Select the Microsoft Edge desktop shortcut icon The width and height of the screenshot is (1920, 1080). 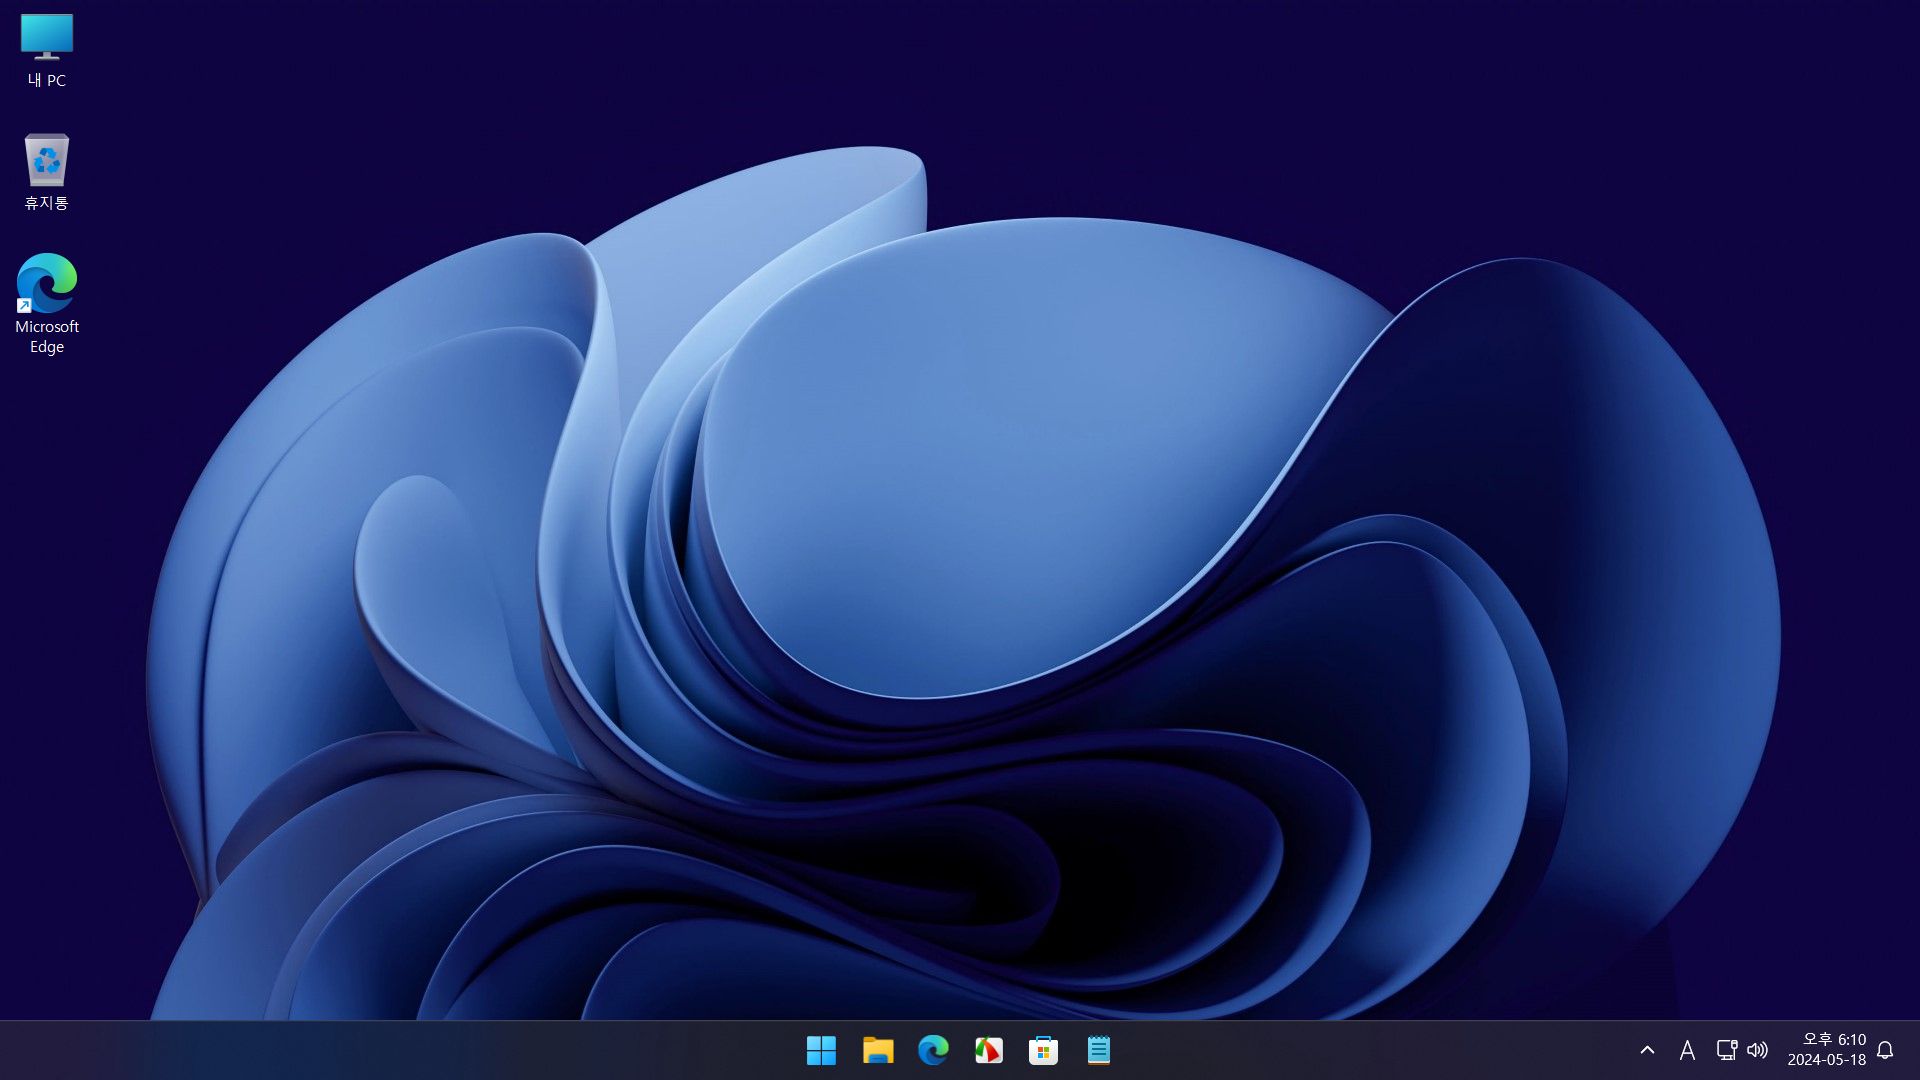point(46,283)
